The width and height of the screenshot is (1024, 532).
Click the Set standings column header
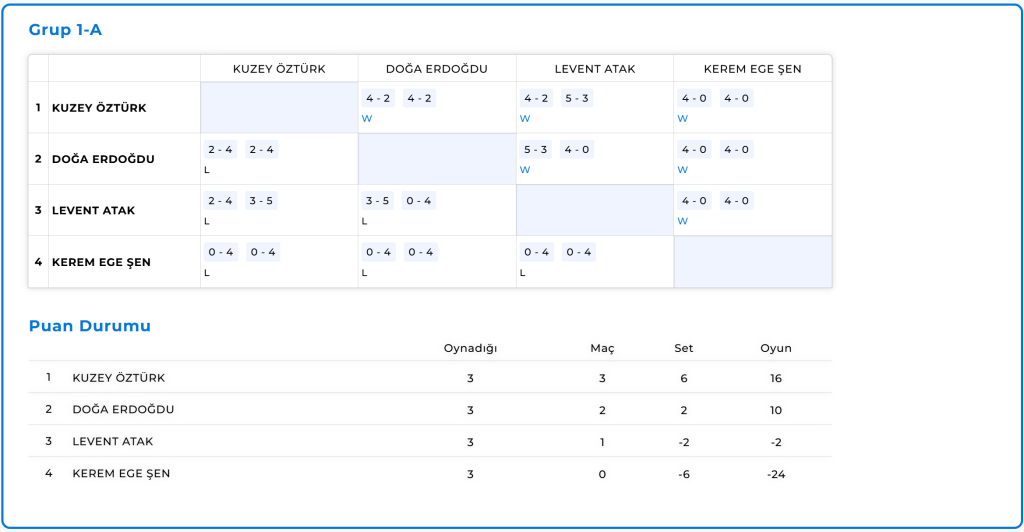coord(684,348)
